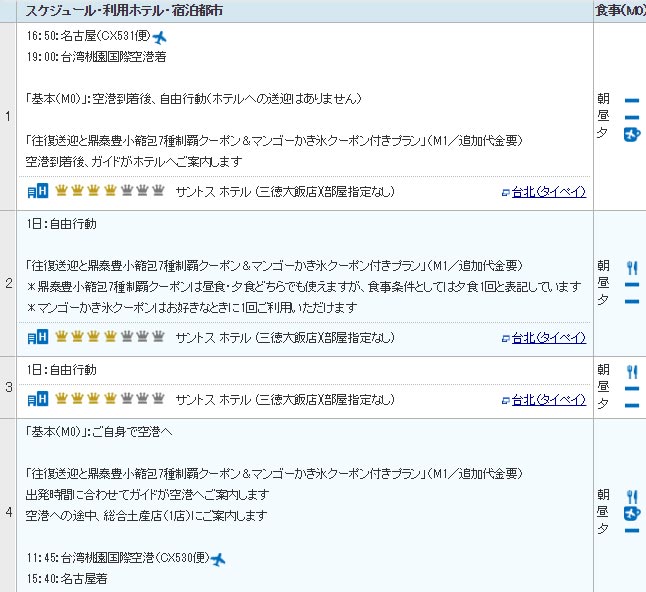Click the fork-and-knife breakfast icon for day 2

pyautogui.click(x=632, y=268)
